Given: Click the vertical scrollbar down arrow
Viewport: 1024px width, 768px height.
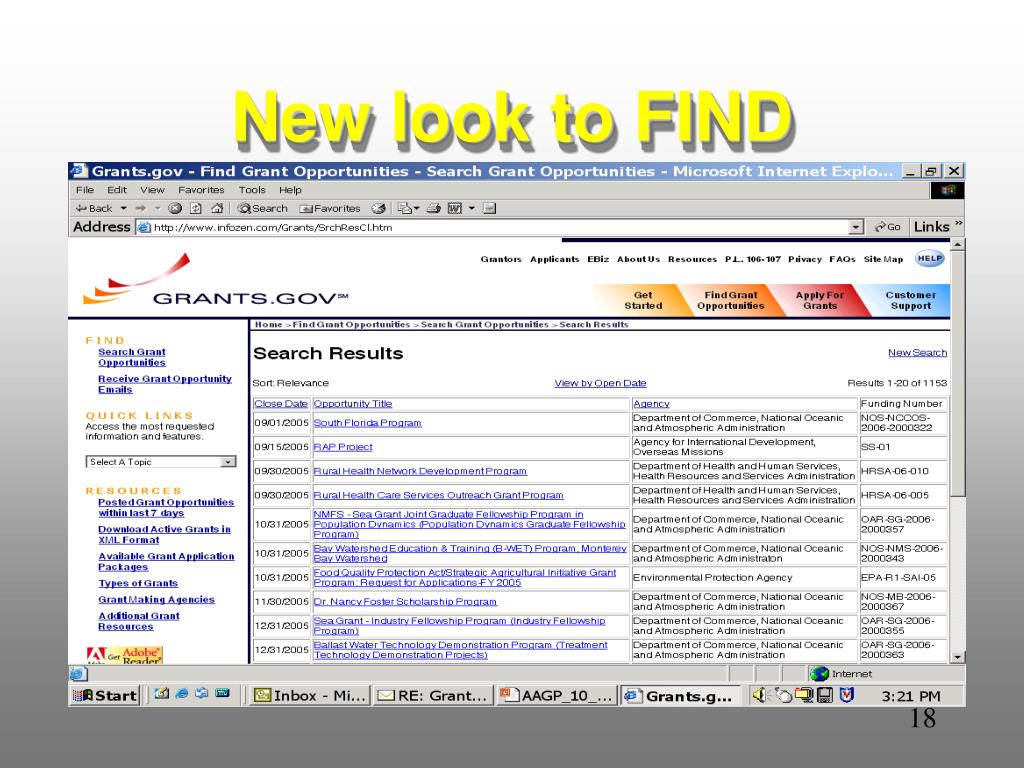Looking at the screenshot, I should [957, 658].
